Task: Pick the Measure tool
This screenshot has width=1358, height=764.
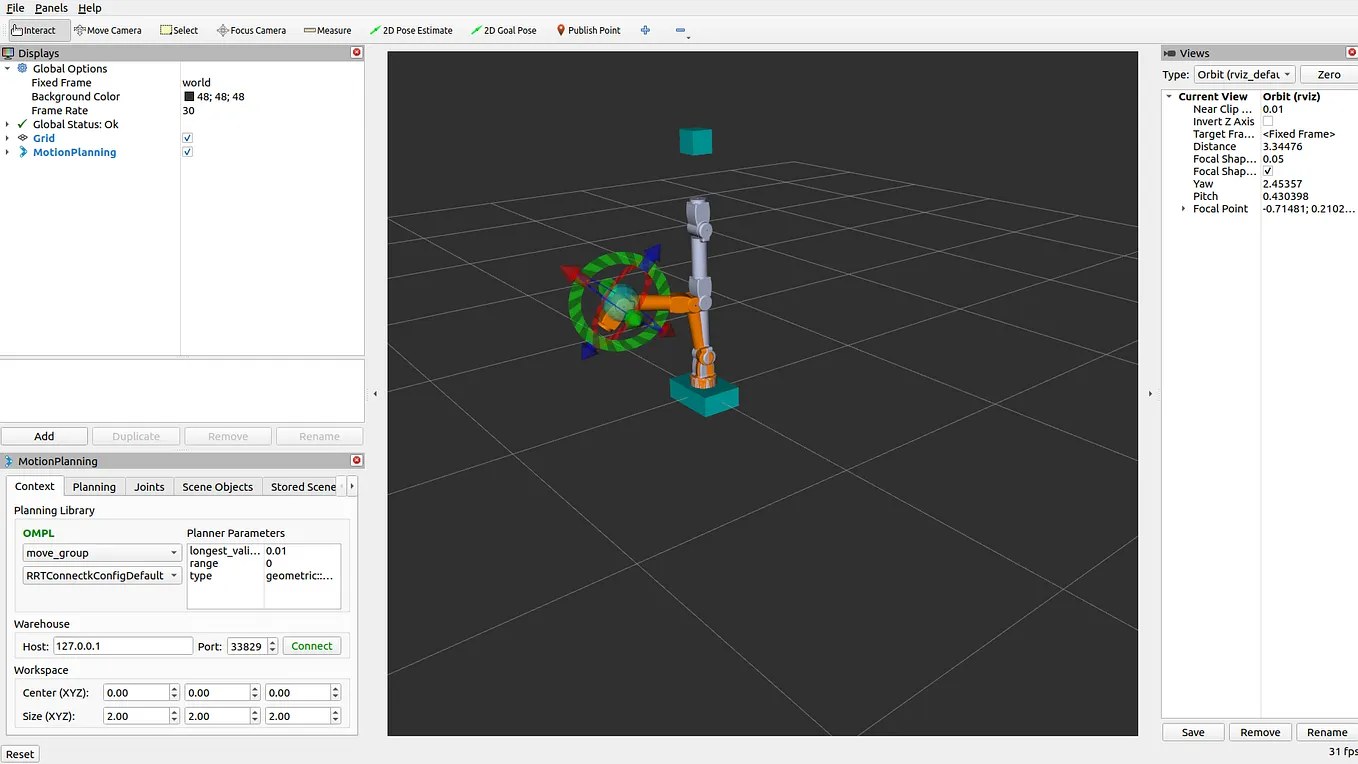Action: (x=327, y=30)
